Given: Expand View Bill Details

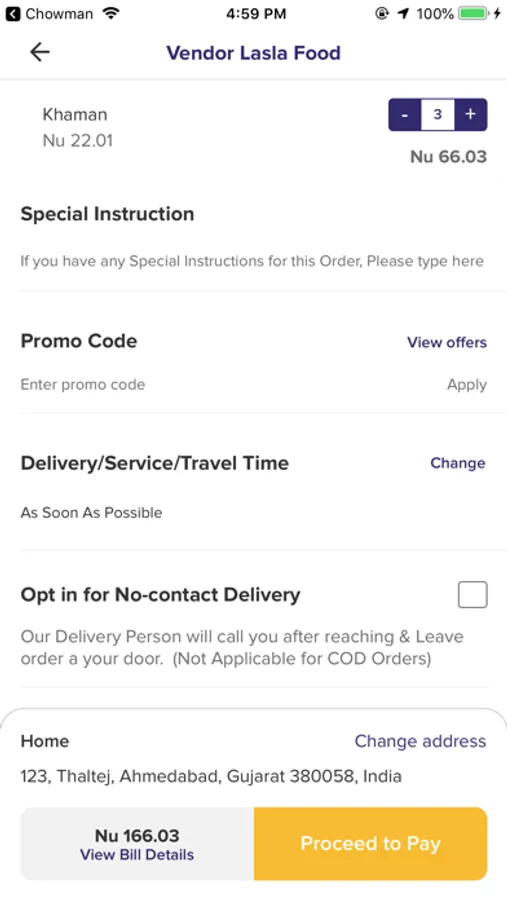Looking at the screenshot, I should (x=137, y=855).
